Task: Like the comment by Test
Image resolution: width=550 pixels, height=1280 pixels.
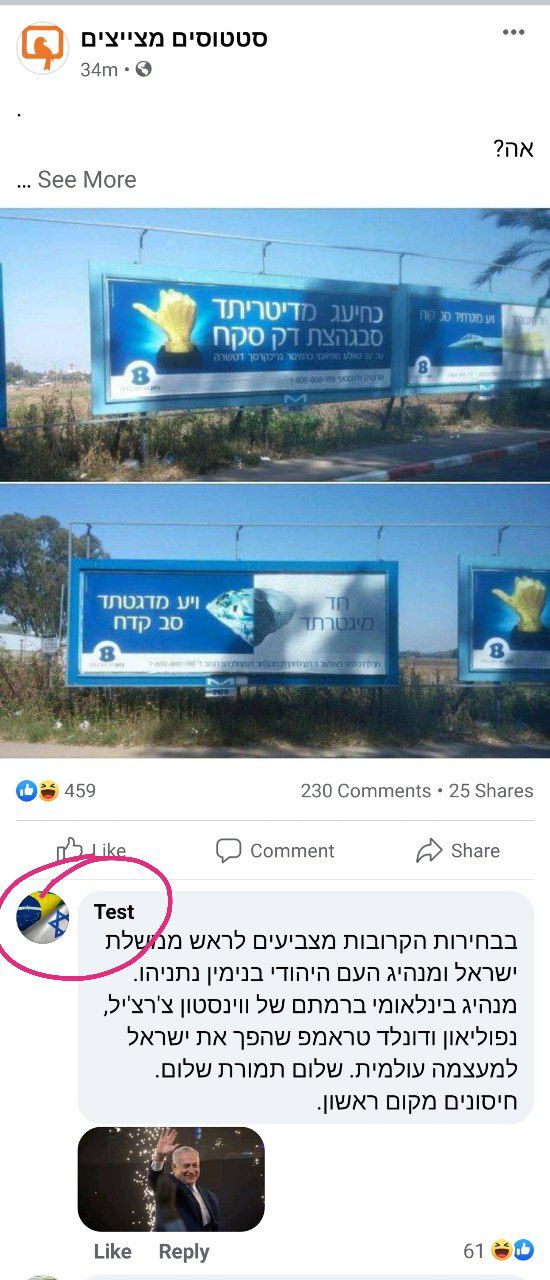Action: 113,1252
